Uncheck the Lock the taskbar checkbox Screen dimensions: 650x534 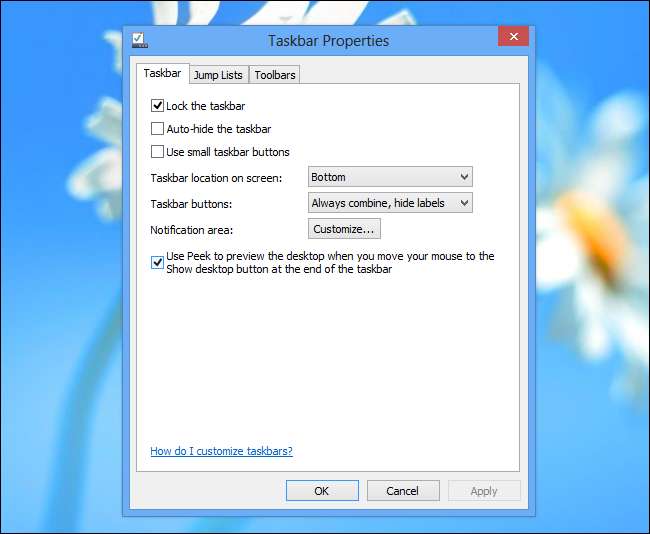pos(157,106)
